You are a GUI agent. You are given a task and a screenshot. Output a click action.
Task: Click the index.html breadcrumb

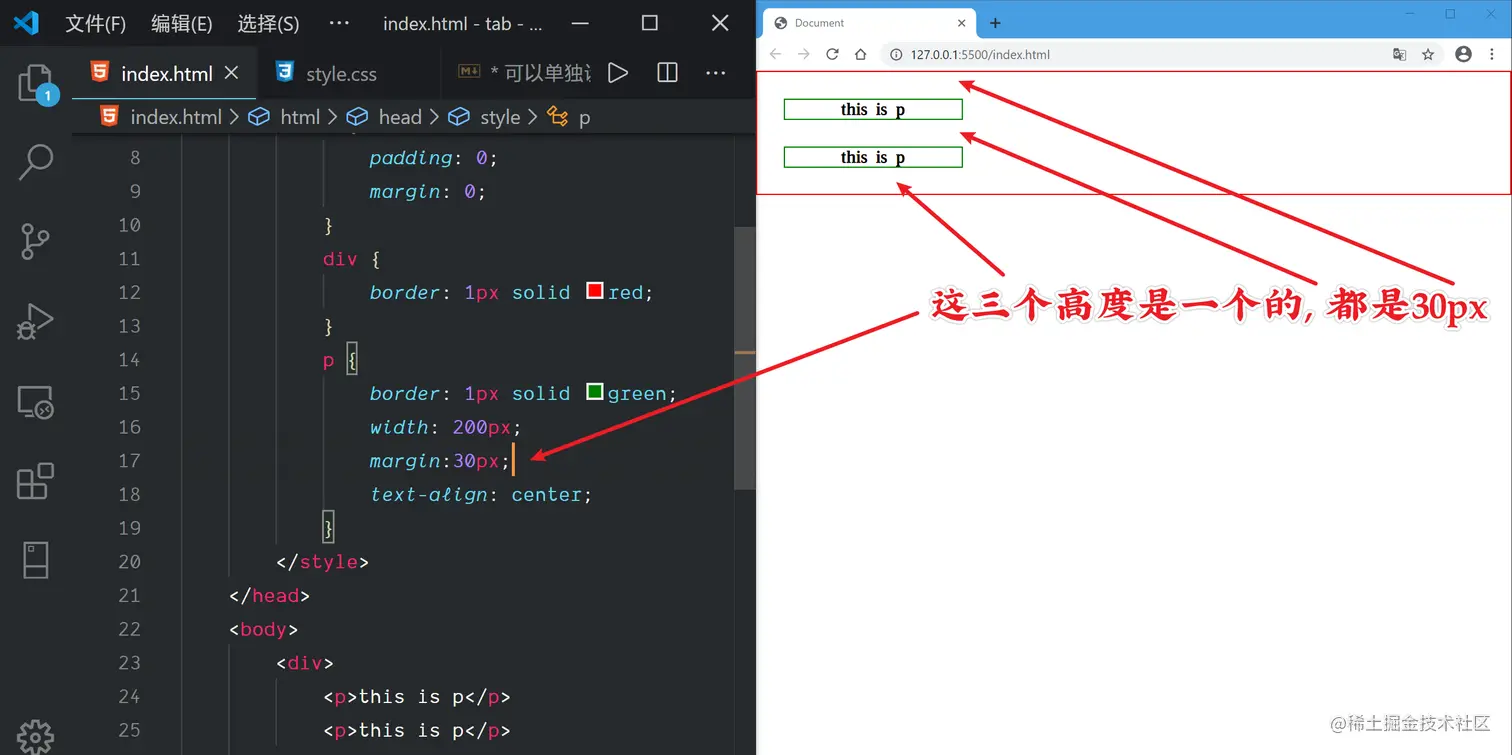(161, 117)
